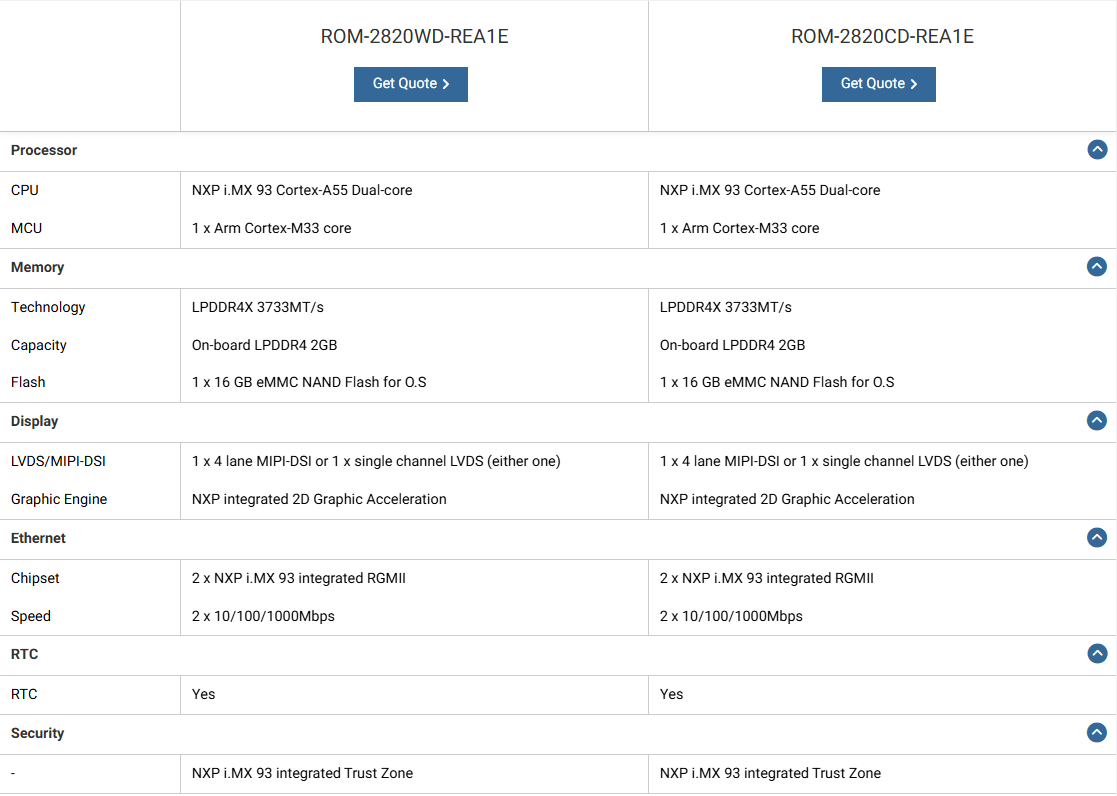This screenshot has width=1117, height=796.
Task: Click the Flash row label
Action: pyautogui.click(x=28, y=382)
